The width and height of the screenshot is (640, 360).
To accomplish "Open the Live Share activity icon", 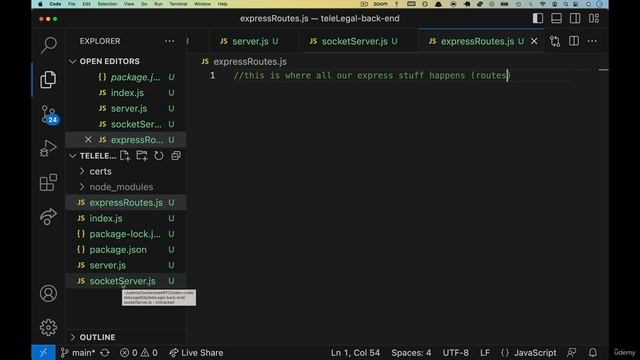I will click(48, 216).
